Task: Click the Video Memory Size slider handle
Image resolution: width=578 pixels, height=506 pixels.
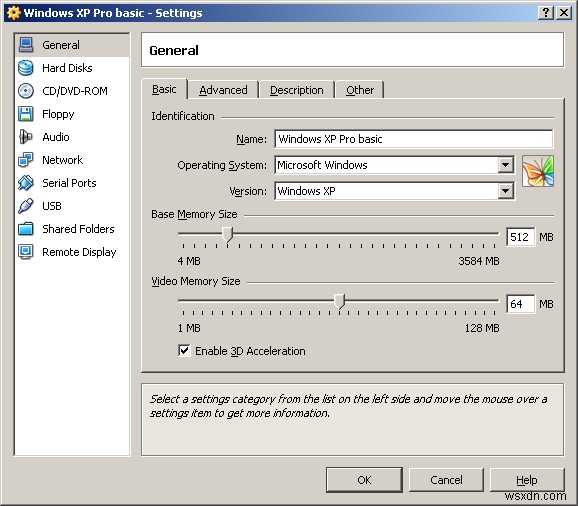Action: pyautogui.click(x=339, y=301)
